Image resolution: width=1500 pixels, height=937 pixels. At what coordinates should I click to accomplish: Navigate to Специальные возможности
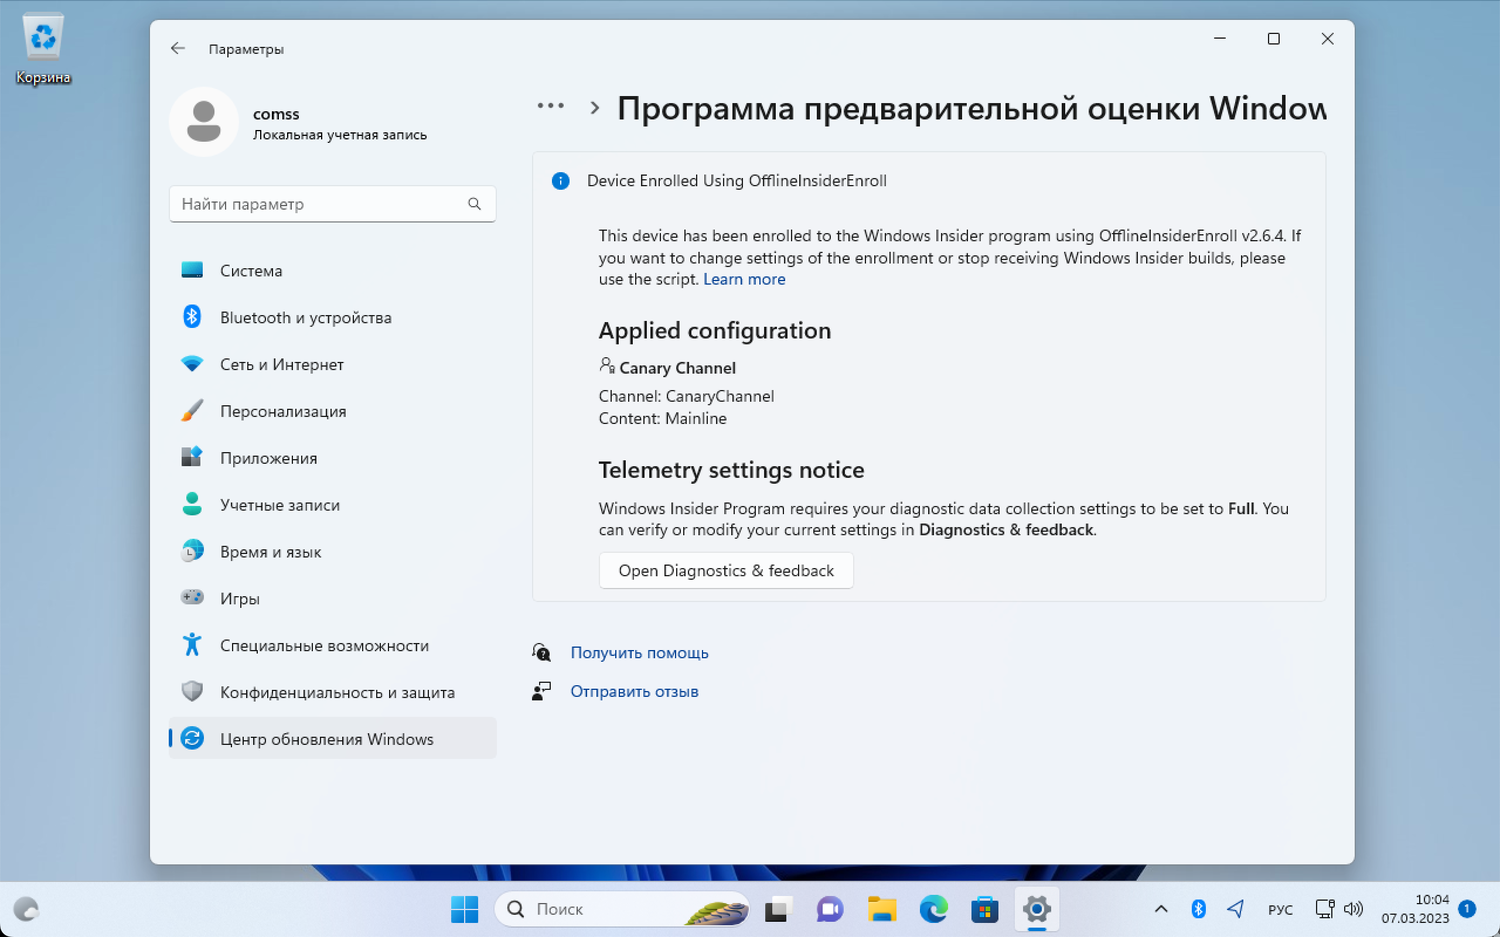(x=333, y=646)
